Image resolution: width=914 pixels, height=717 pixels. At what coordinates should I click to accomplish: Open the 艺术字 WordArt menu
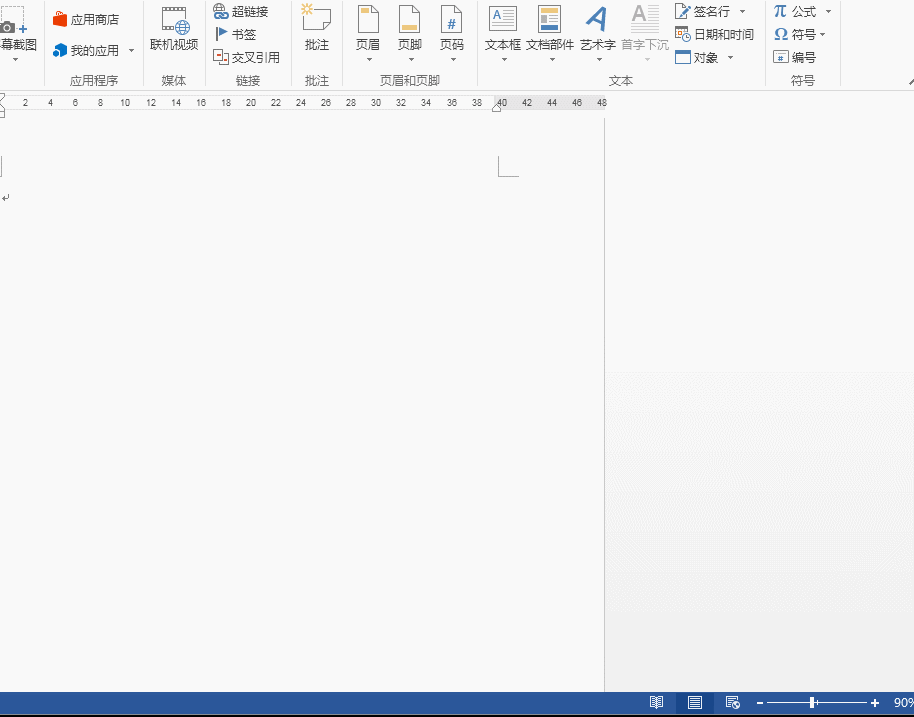597,59
